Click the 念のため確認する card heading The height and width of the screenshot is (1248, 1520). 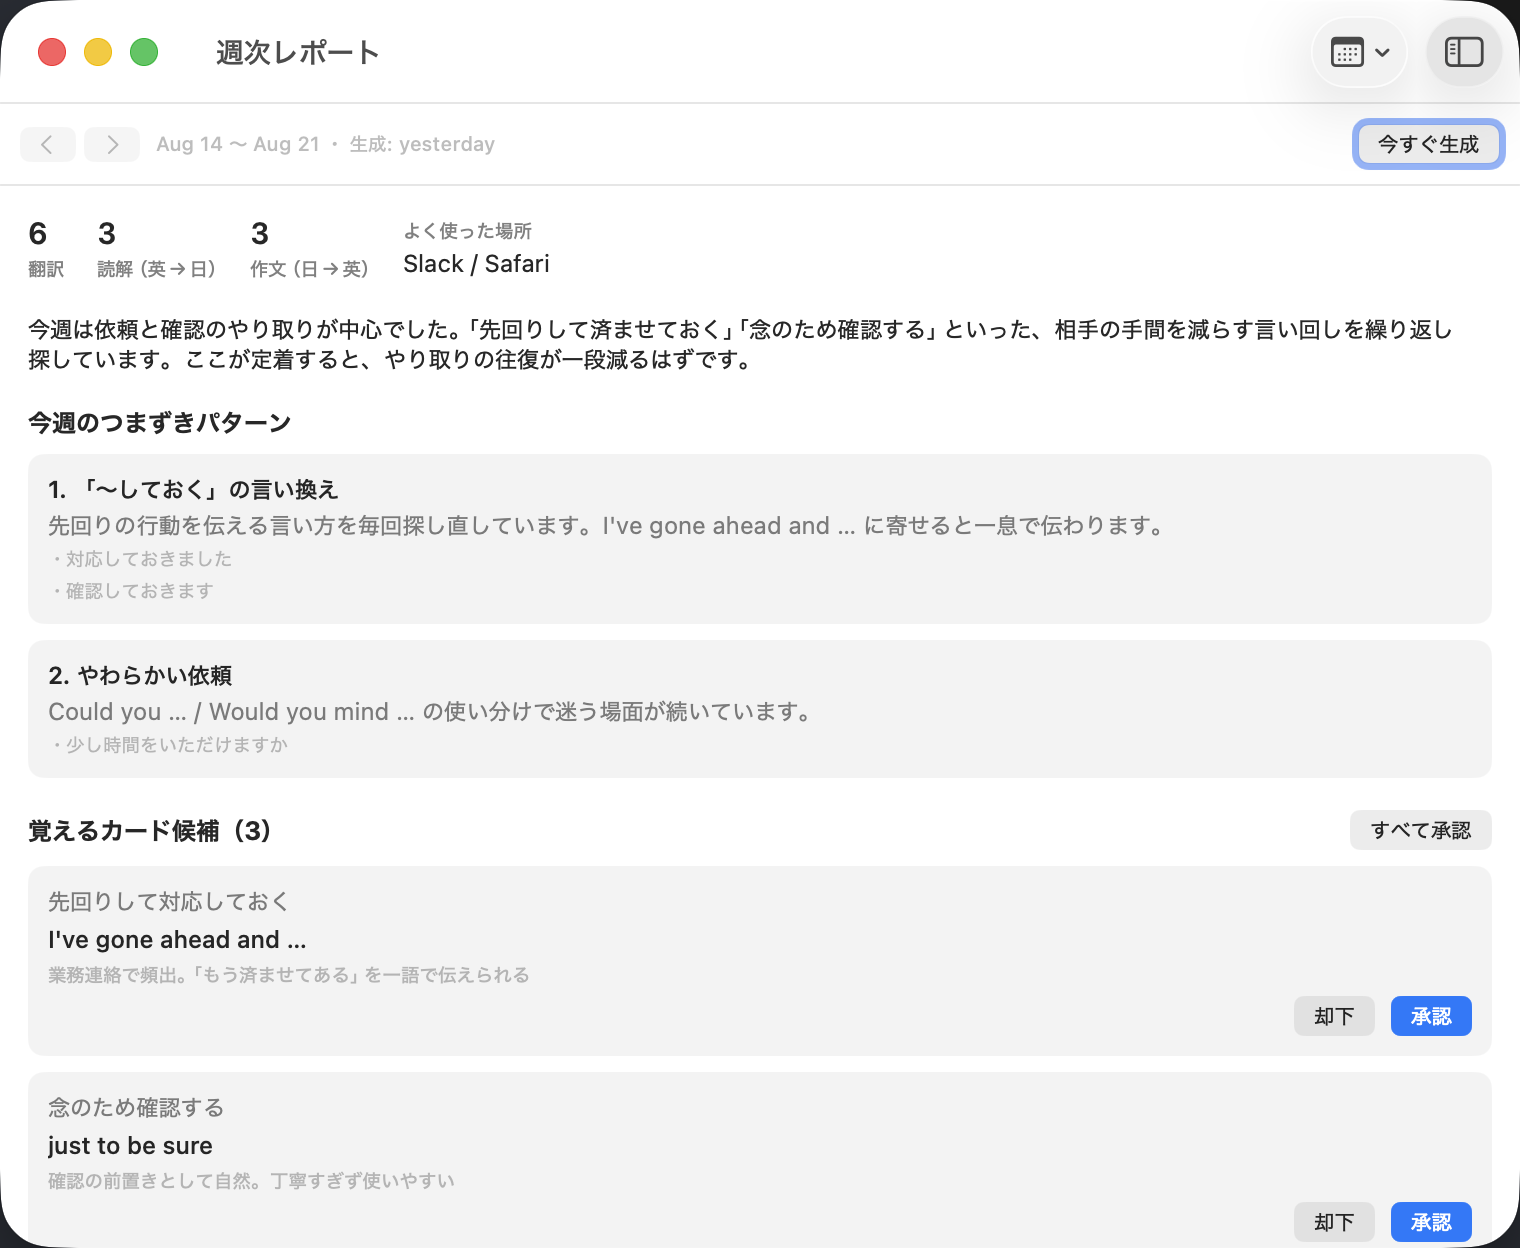(136, 1108)
